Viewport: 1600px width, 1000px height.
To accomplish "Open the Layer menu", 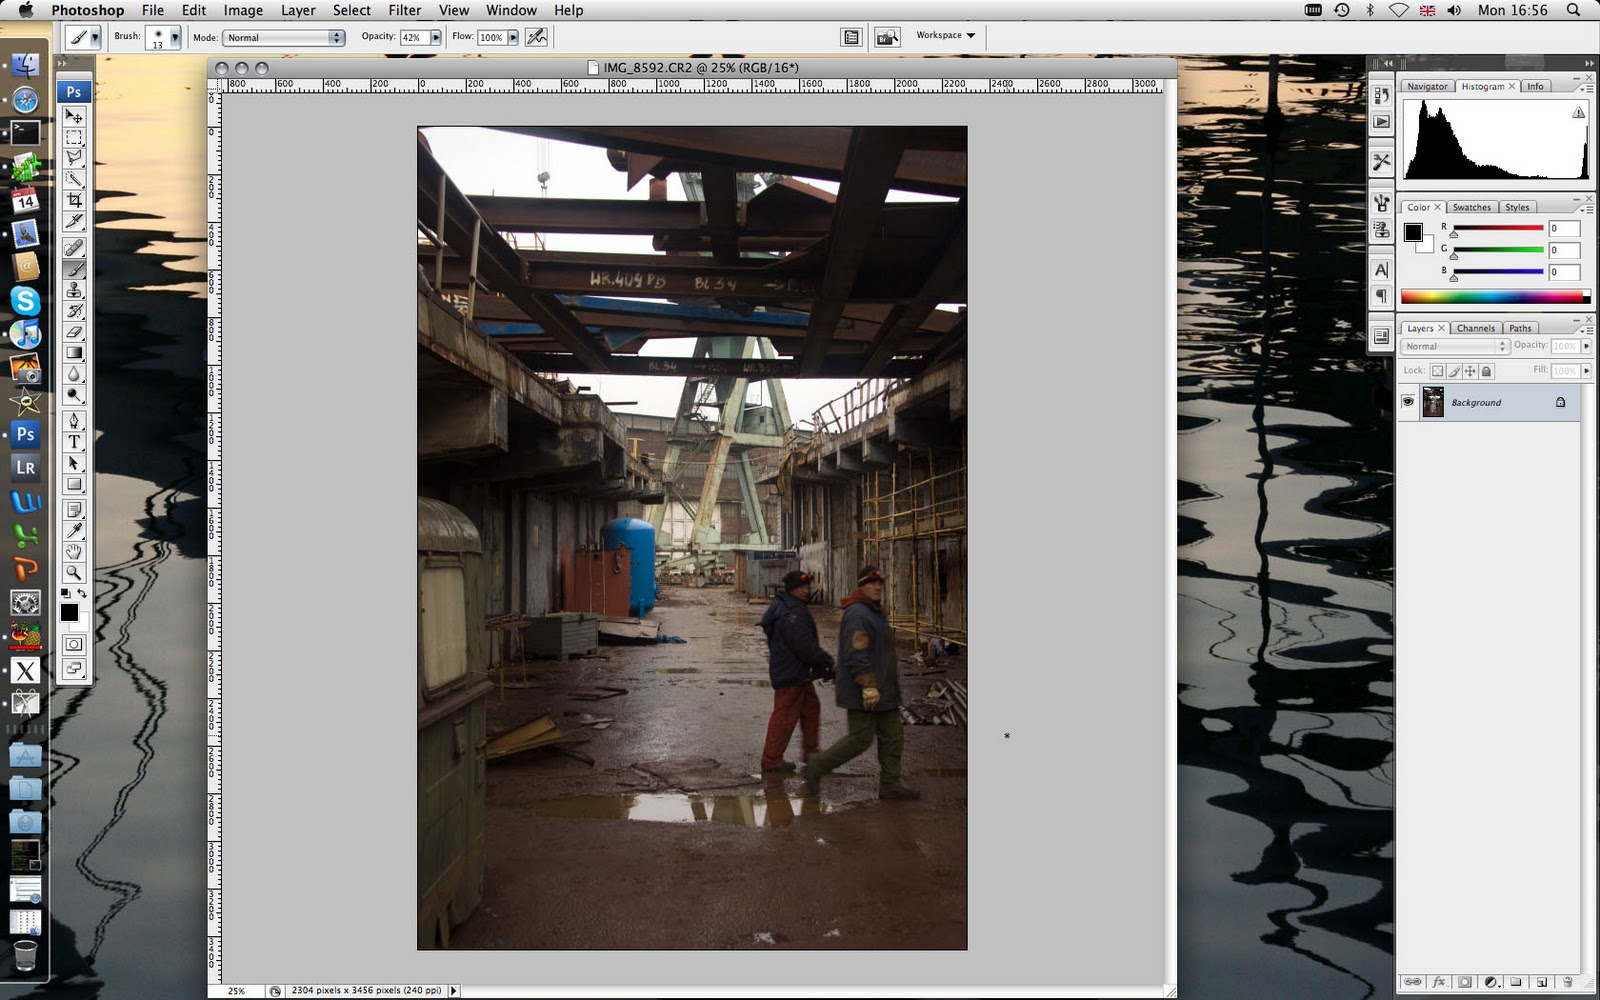I will coord(298,10).
